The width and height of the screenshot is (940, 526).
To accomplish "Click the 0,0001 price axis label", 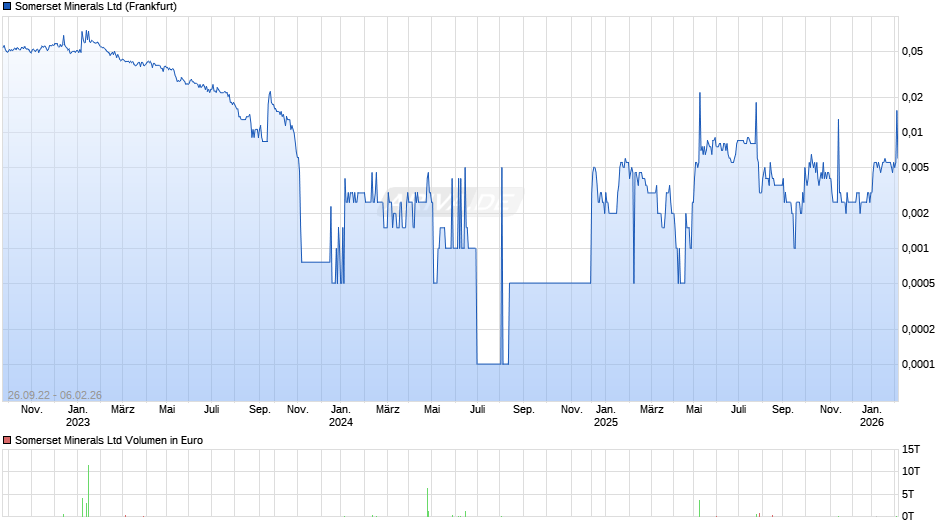I will 918,364.
